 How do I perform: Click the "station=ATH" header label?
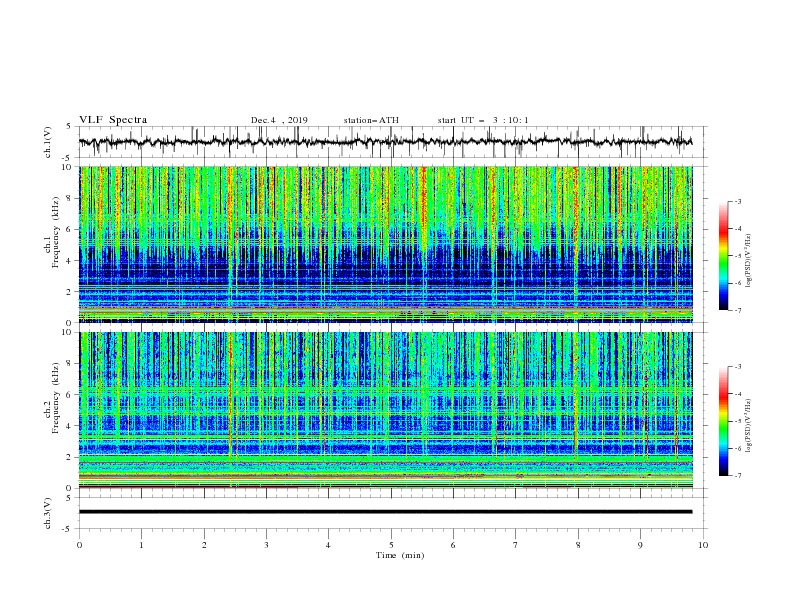371,120
